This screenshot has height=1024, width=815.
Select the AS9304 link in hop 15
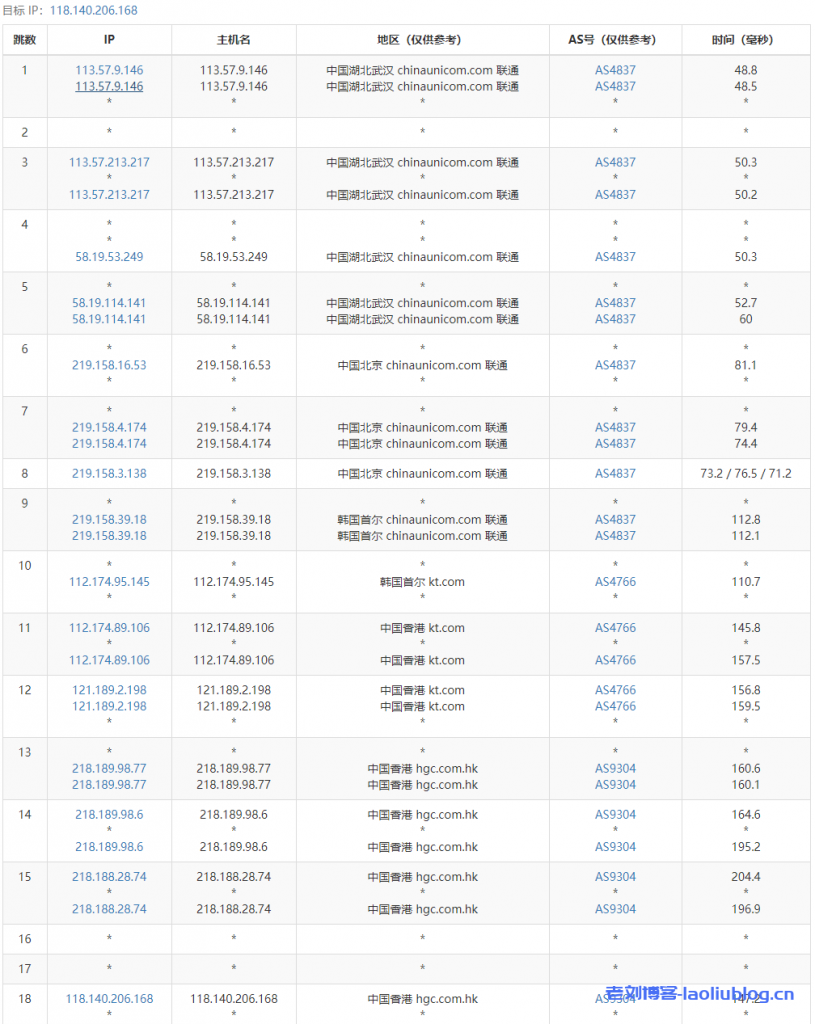[614, 877]
